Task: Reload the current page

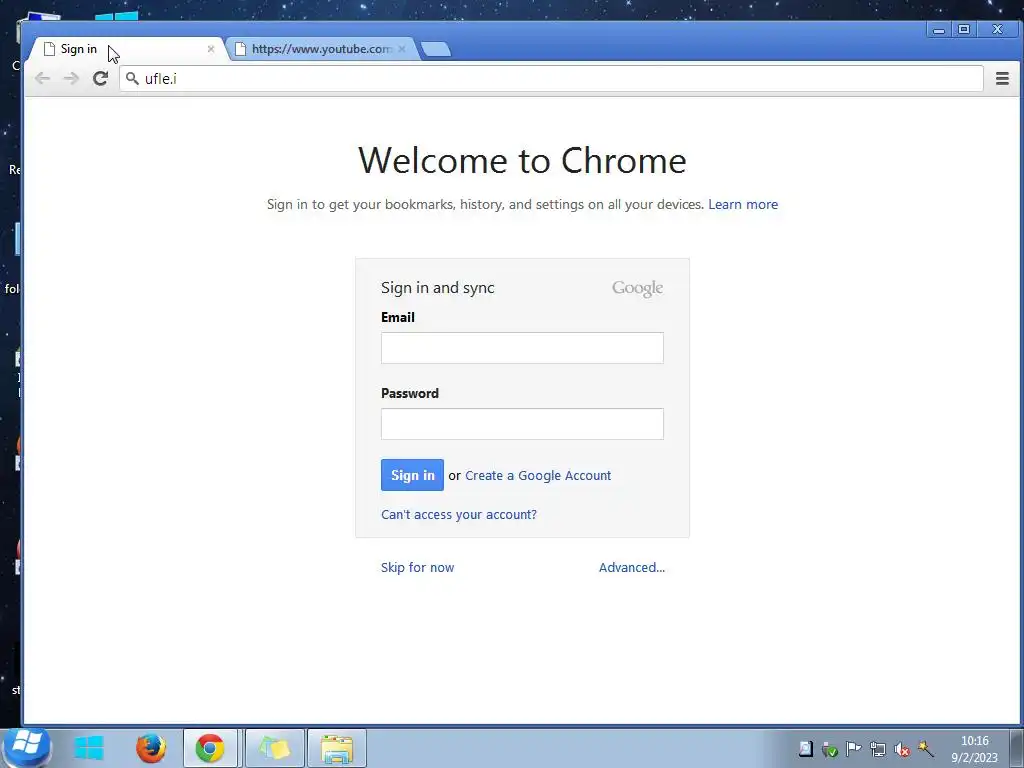Action: tap(100, 78)
